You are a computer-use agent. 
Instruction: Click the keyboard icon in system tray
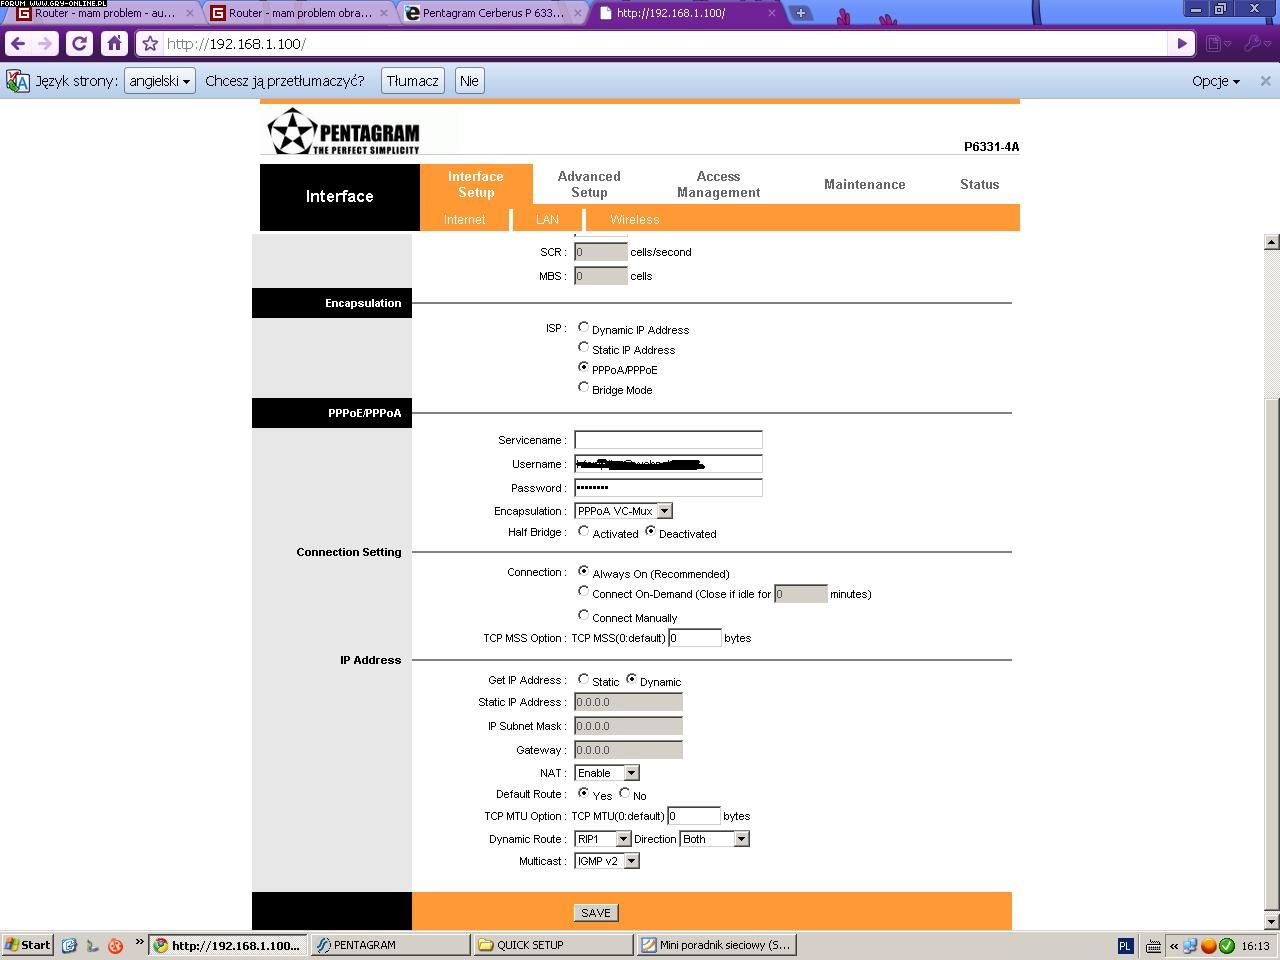click(1152, 945)
